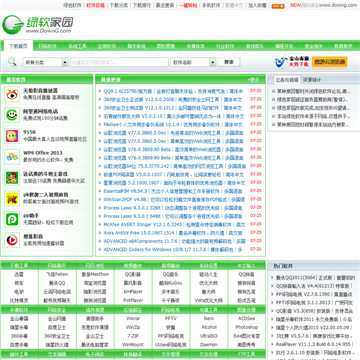Click Winrar in the compression list
The height and width of the screenshot is (360, 360).
tap(133, 319)
